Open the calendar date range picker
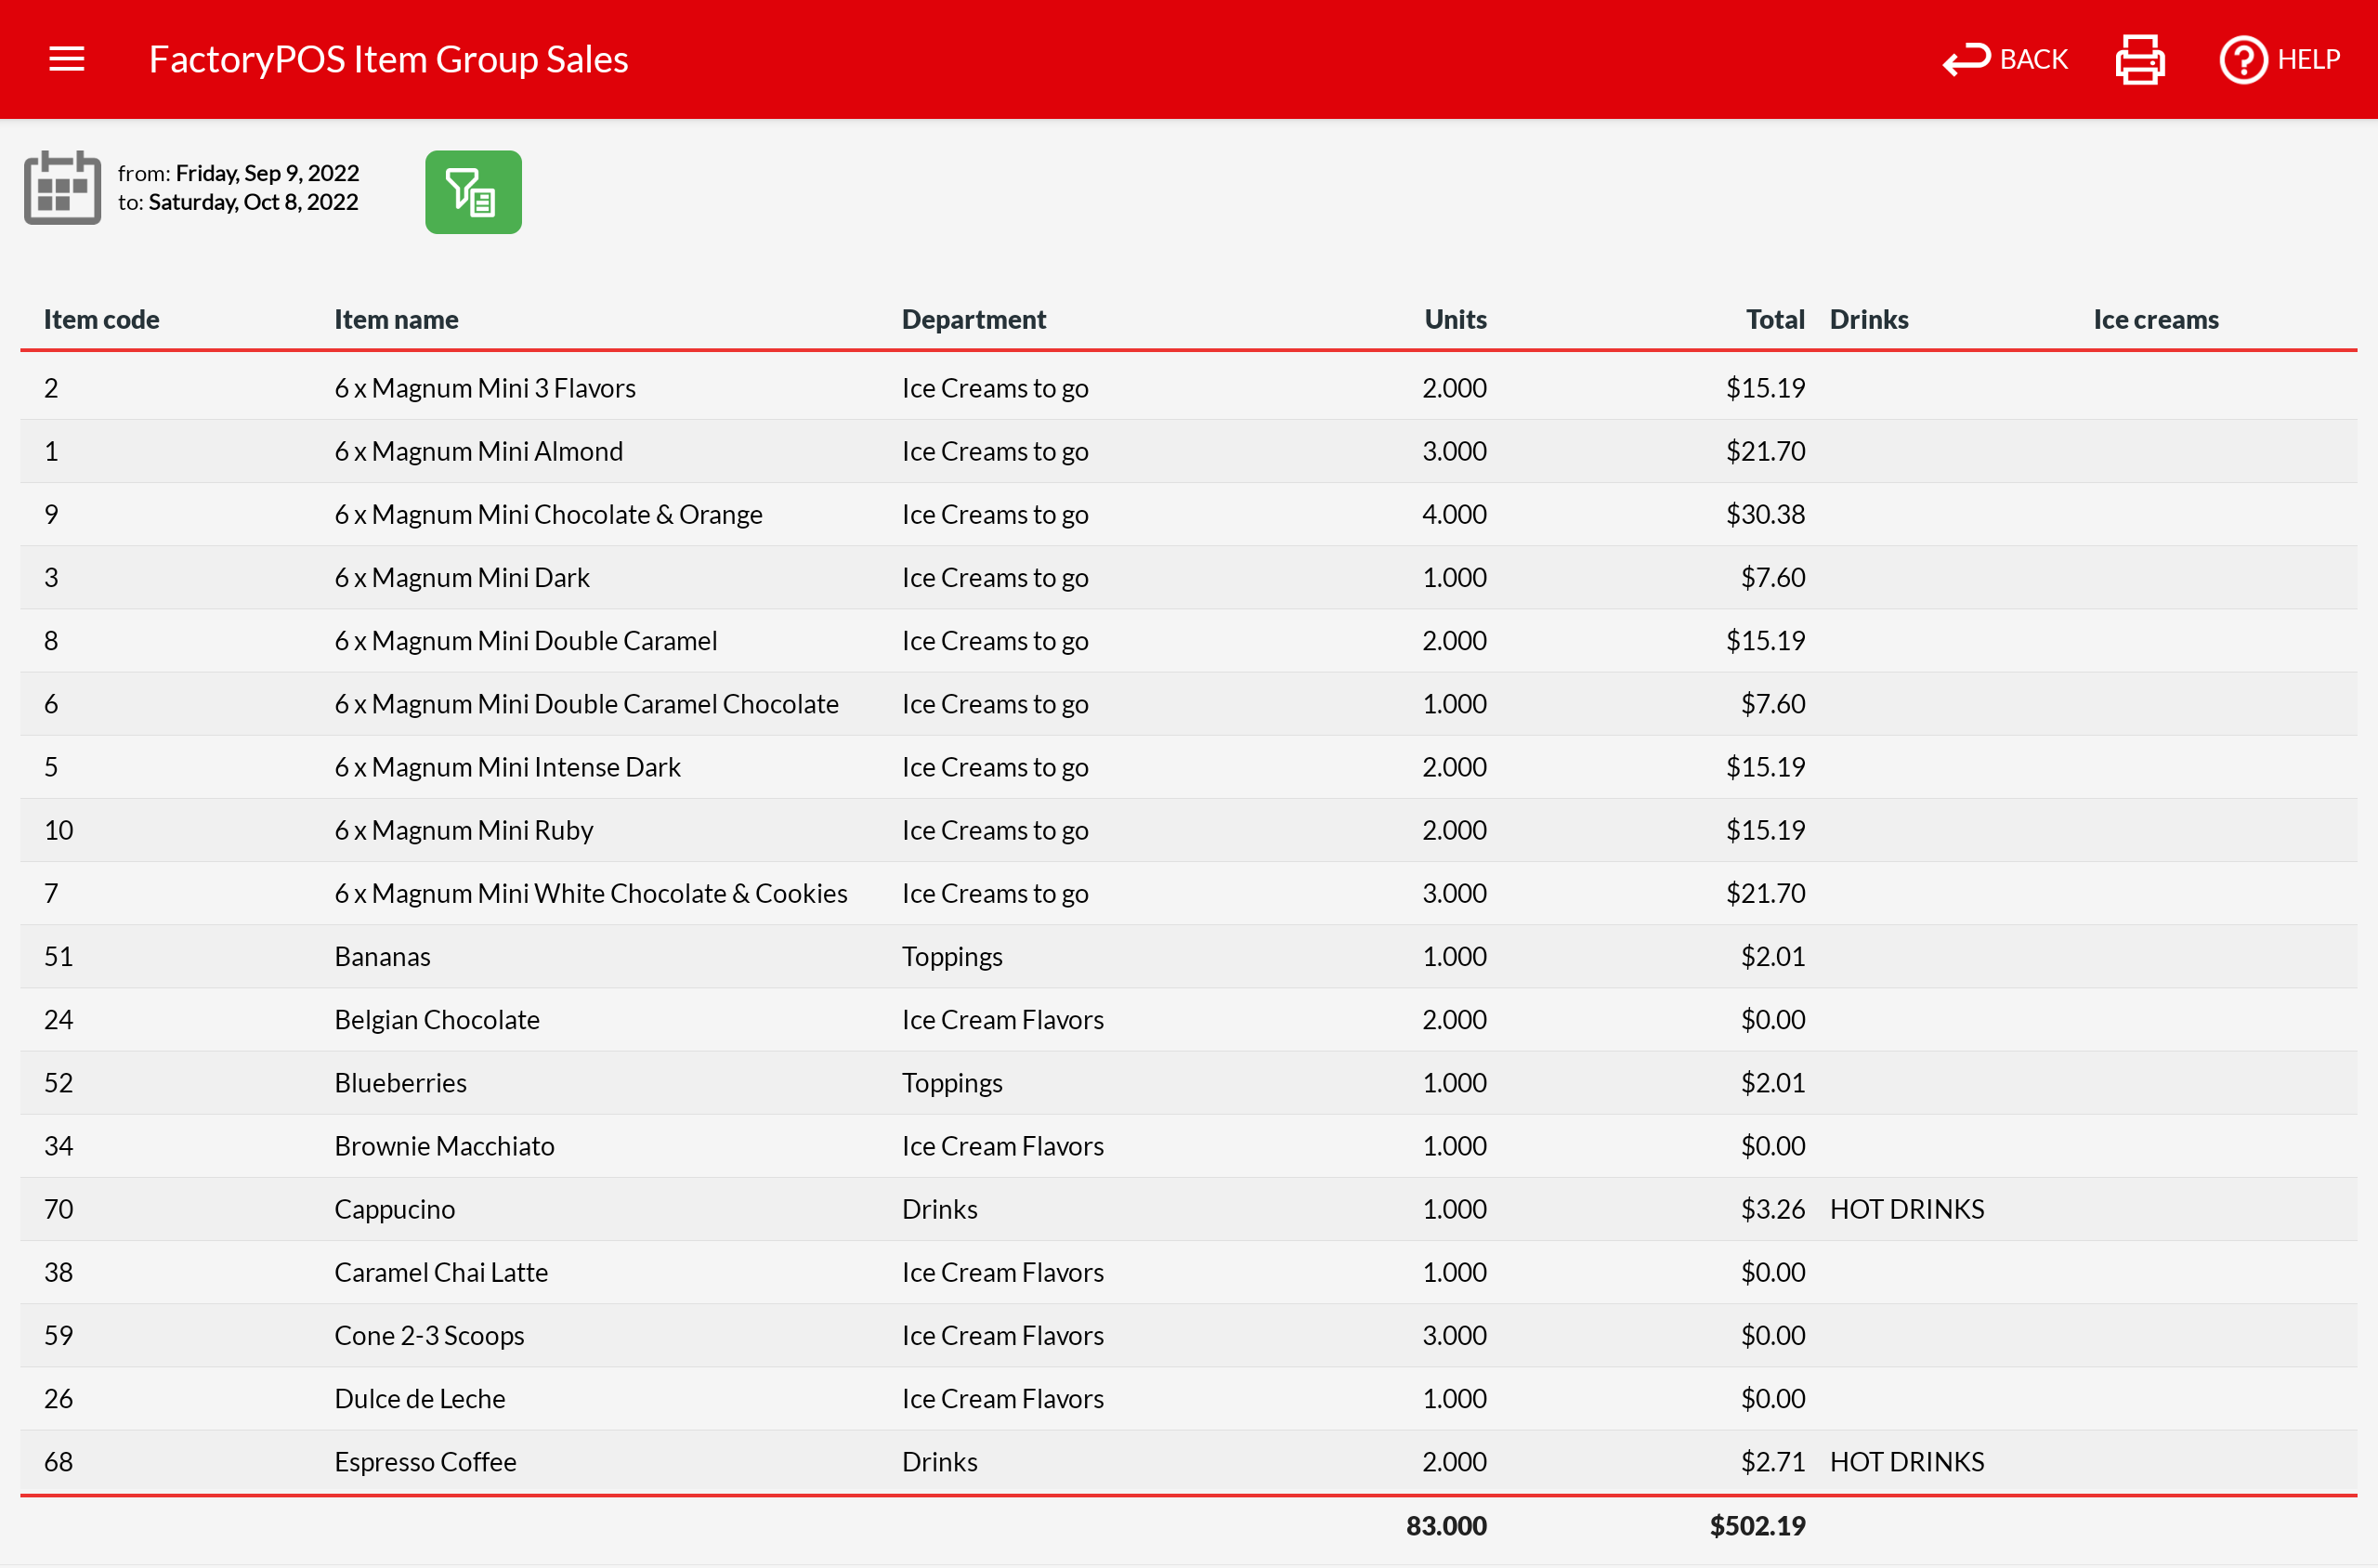This screenshot has height=1568, width=2378. pyautogui.click(x=62, y=188)
